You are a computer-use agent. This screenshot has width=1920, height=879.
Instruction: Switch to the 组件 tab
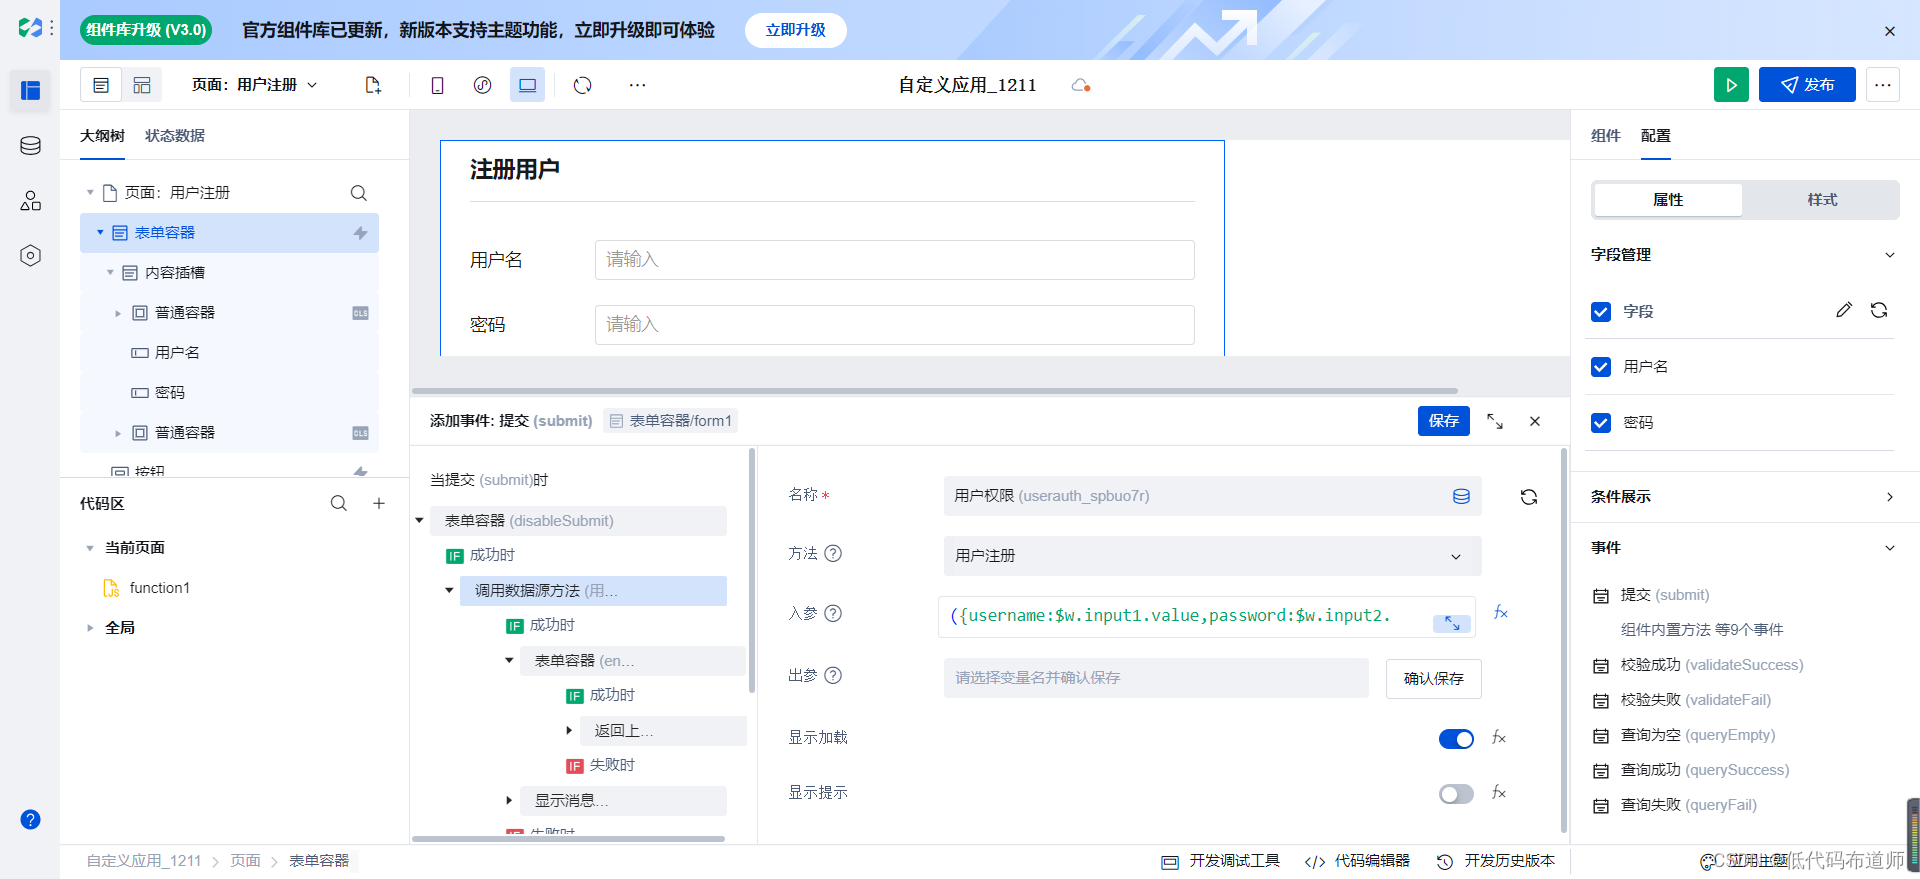coord(1605,136)
